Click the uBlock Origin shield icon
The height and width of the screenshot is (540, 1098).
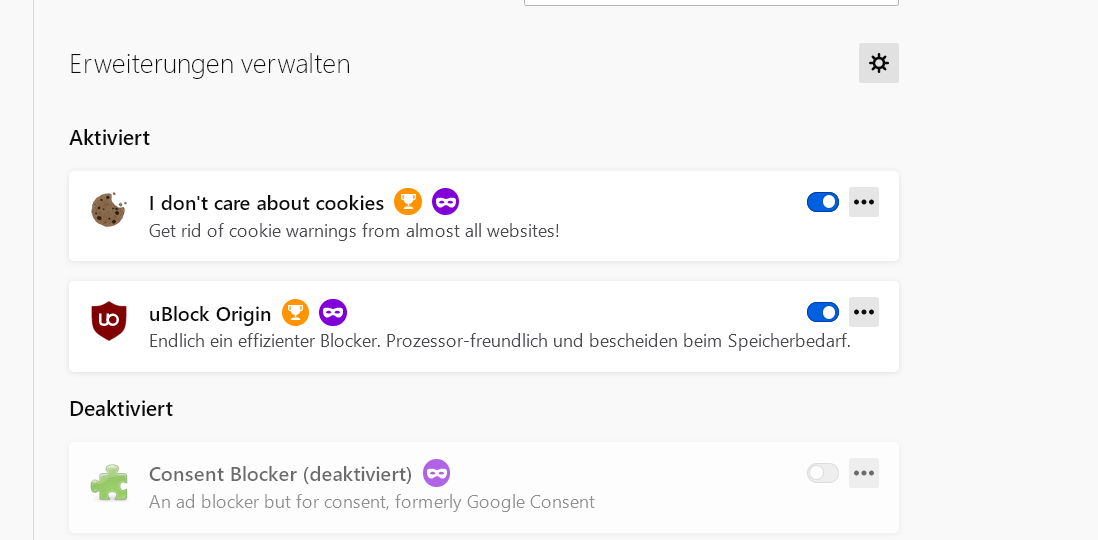click(x=108, y=321)
